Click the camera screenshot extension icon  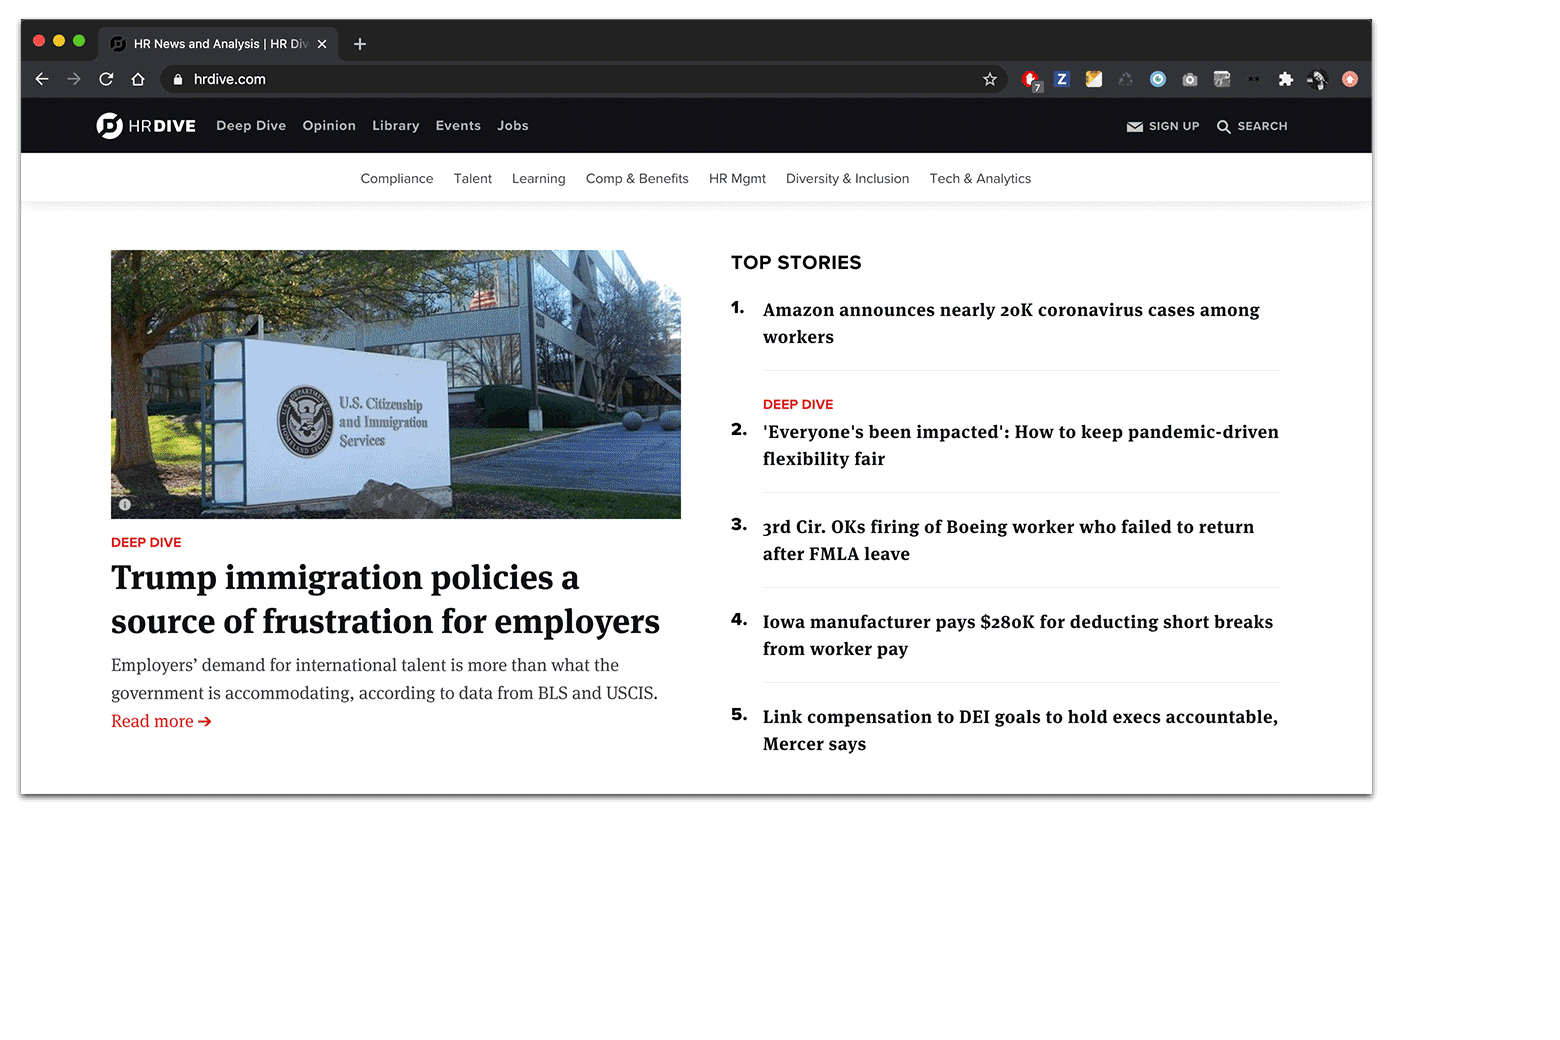click(x=1190, y=79)
